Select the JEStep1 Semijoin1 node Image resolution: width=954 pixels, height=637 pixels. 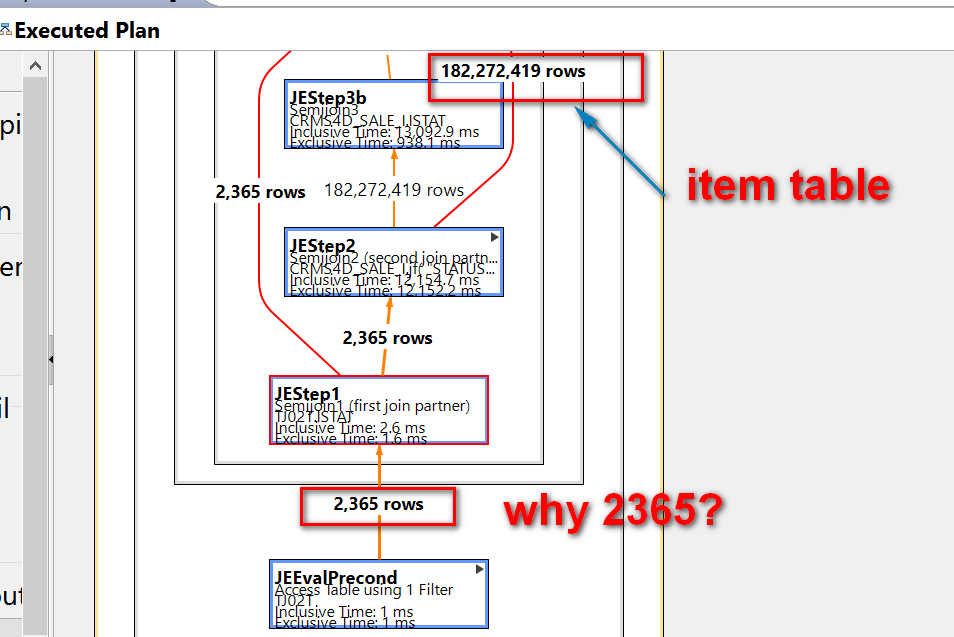378,410
